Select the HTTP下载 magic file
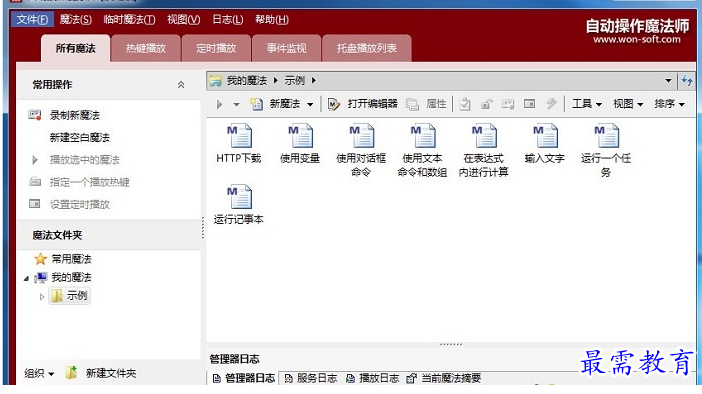The image size is (702, 394). [239, 143]
